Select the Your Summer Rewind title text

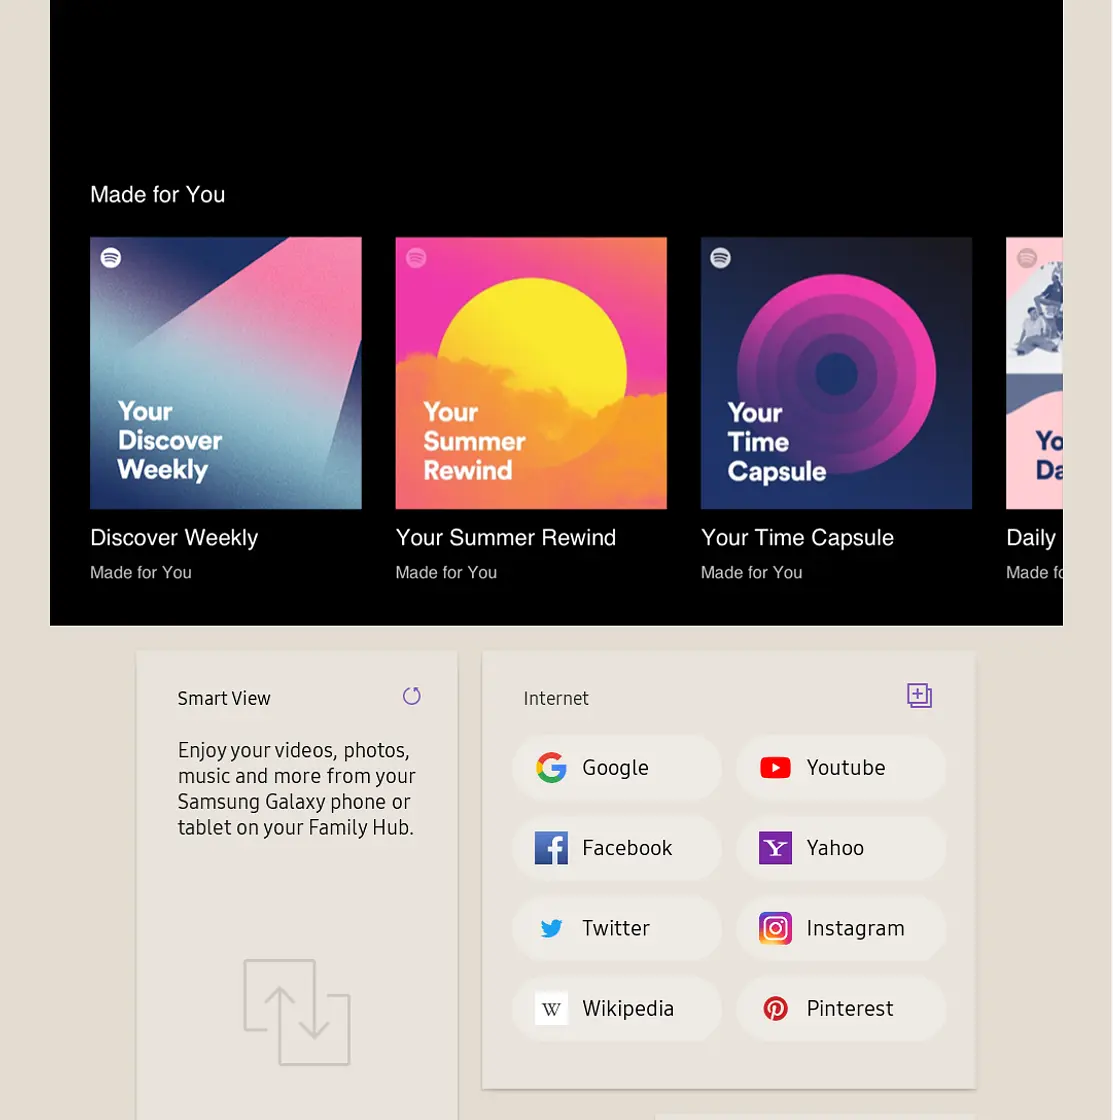(505, 538)
